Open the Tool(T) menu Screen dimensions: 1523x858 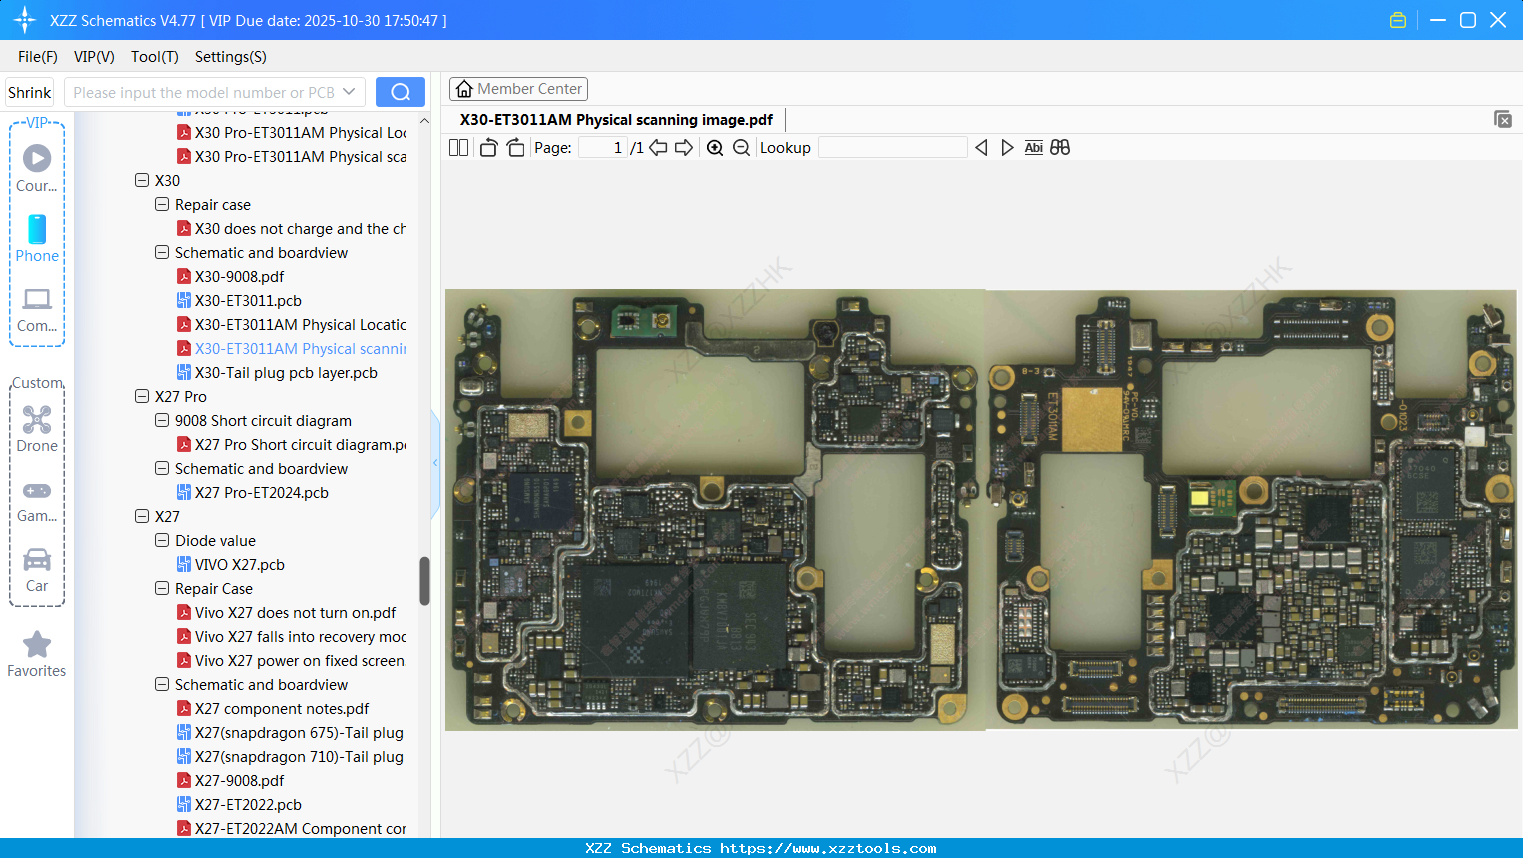tap(154, 57)
